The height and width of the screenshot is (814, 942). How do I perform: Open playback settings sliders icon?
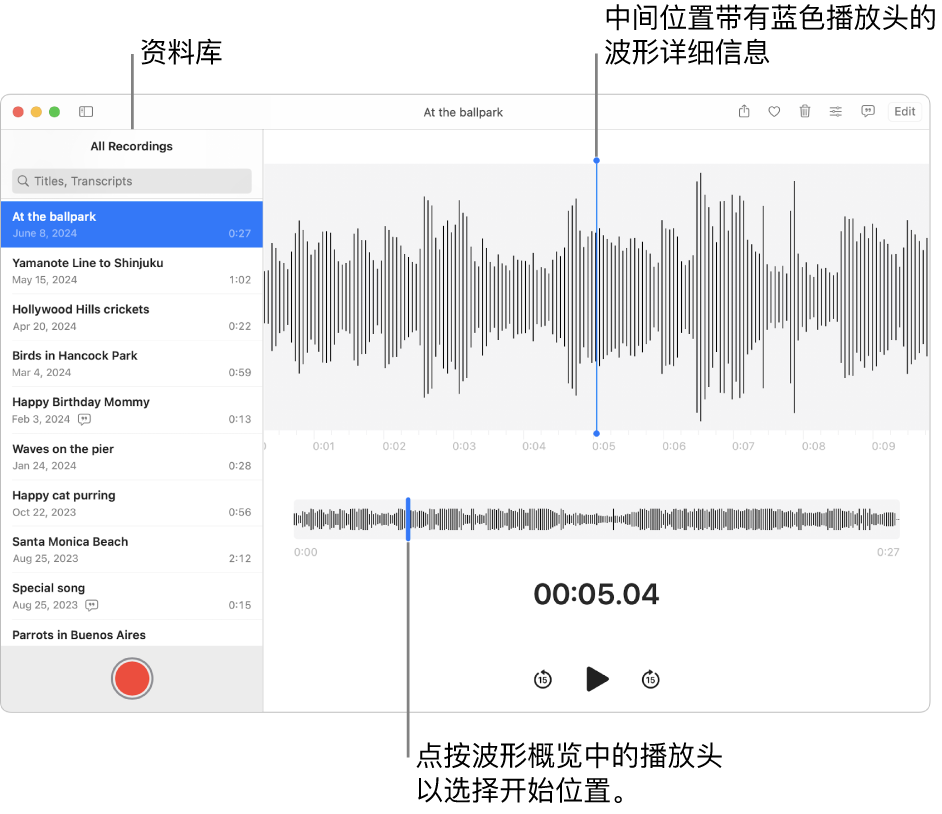click(836, 112)
